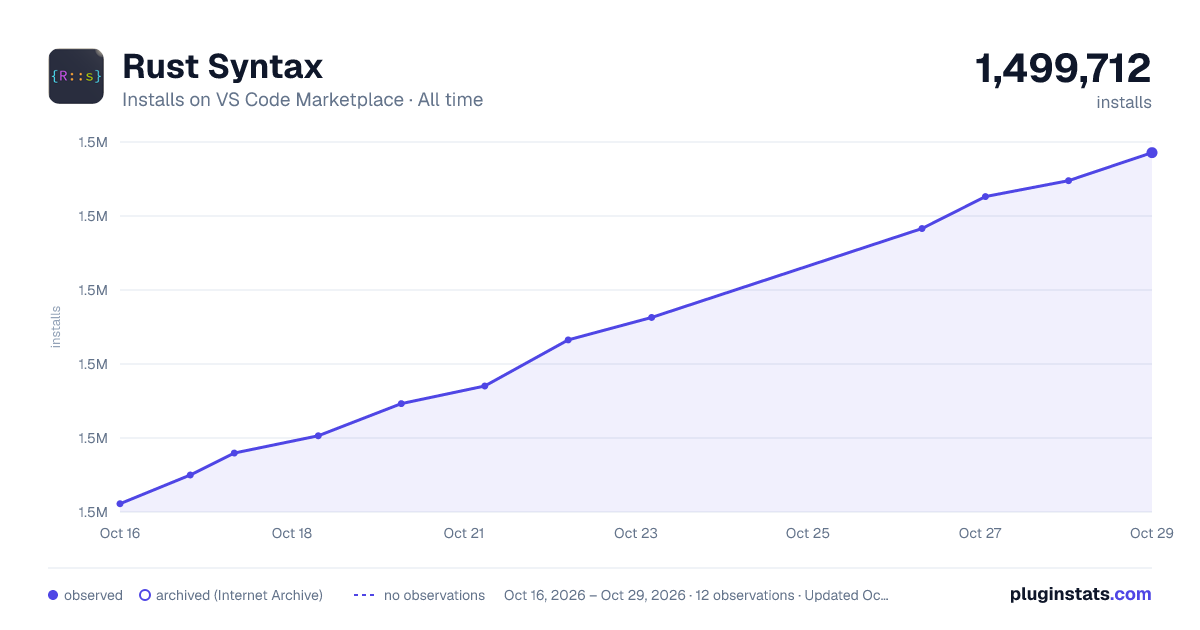Click the Oct 23 axis label
The width and height of the screenshot is (1200, 630).
coord(636,533)
